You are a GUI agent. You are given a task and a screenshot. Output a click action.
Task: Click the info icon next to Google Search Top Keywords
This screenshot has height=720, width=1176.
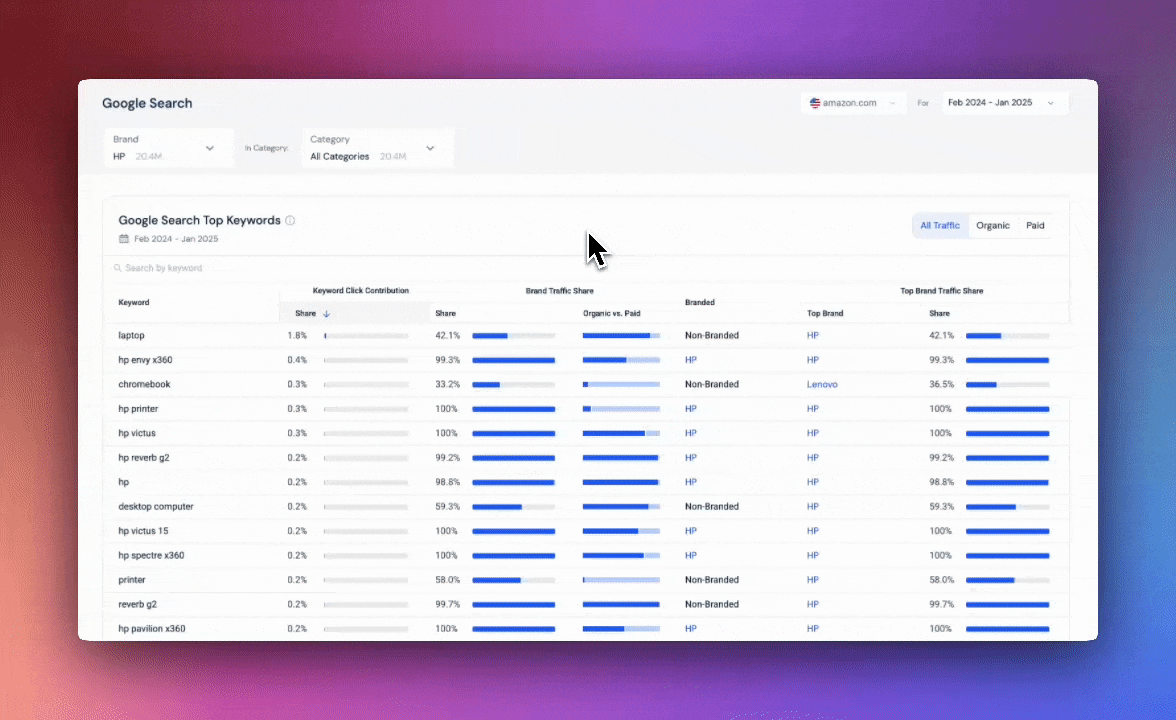tap(290, 220)
